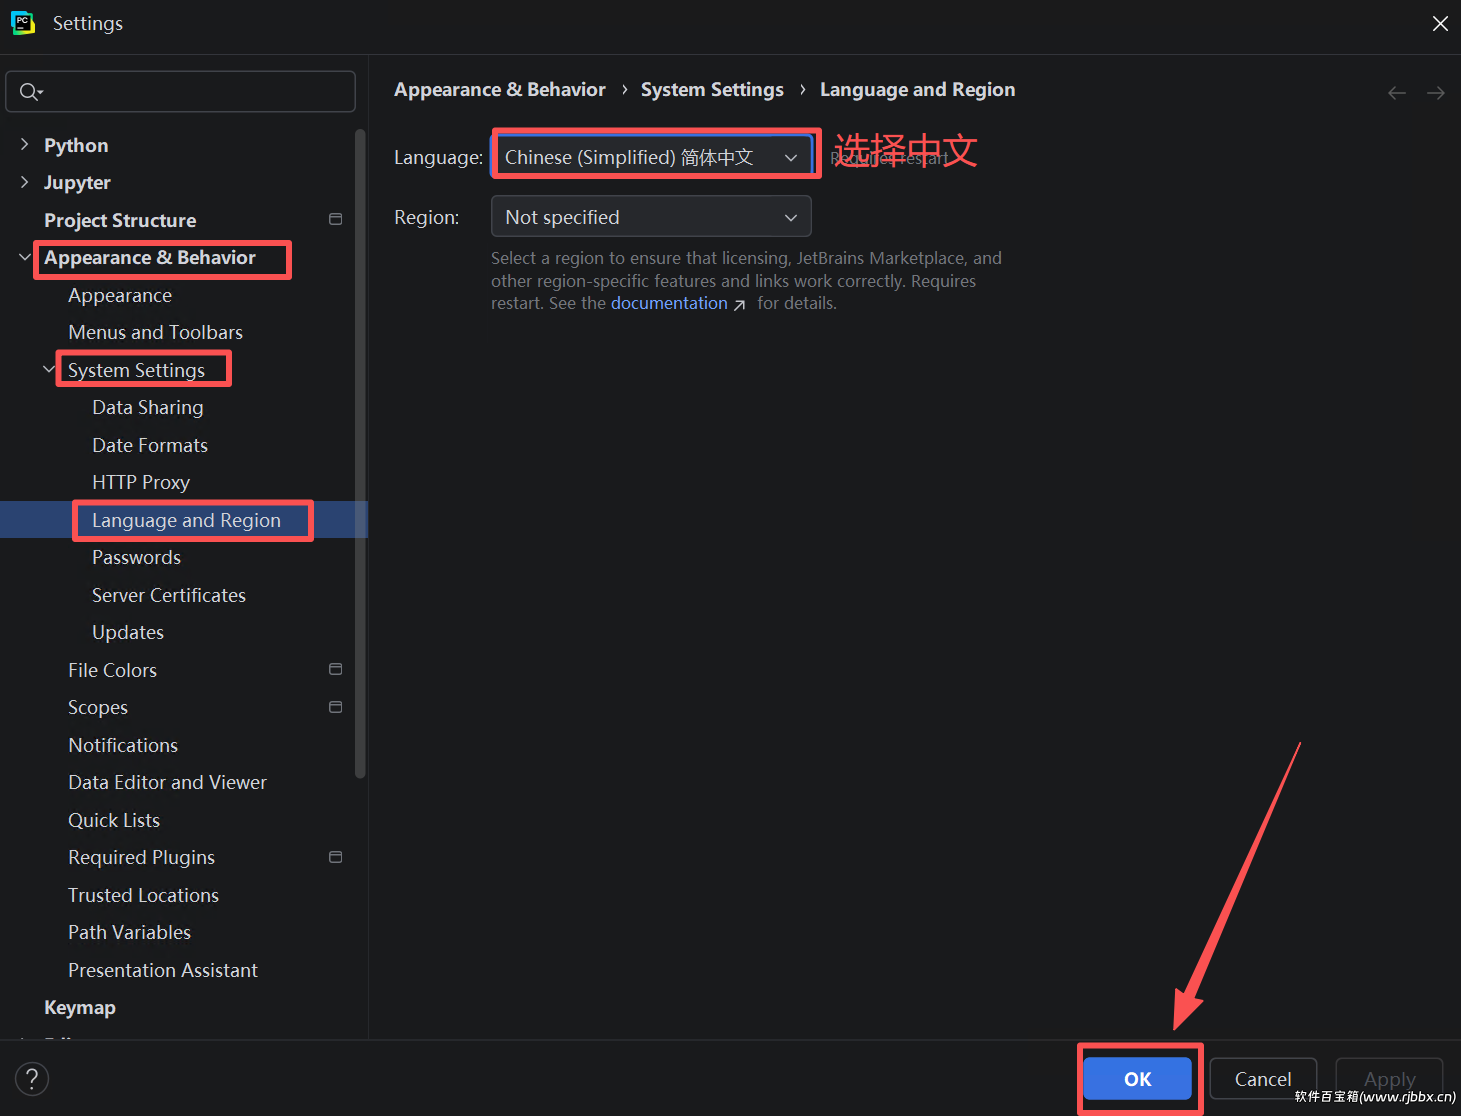Collapse the System Settings node
The width and height of the screenshot is (1461, 1116).
[49, 370]
